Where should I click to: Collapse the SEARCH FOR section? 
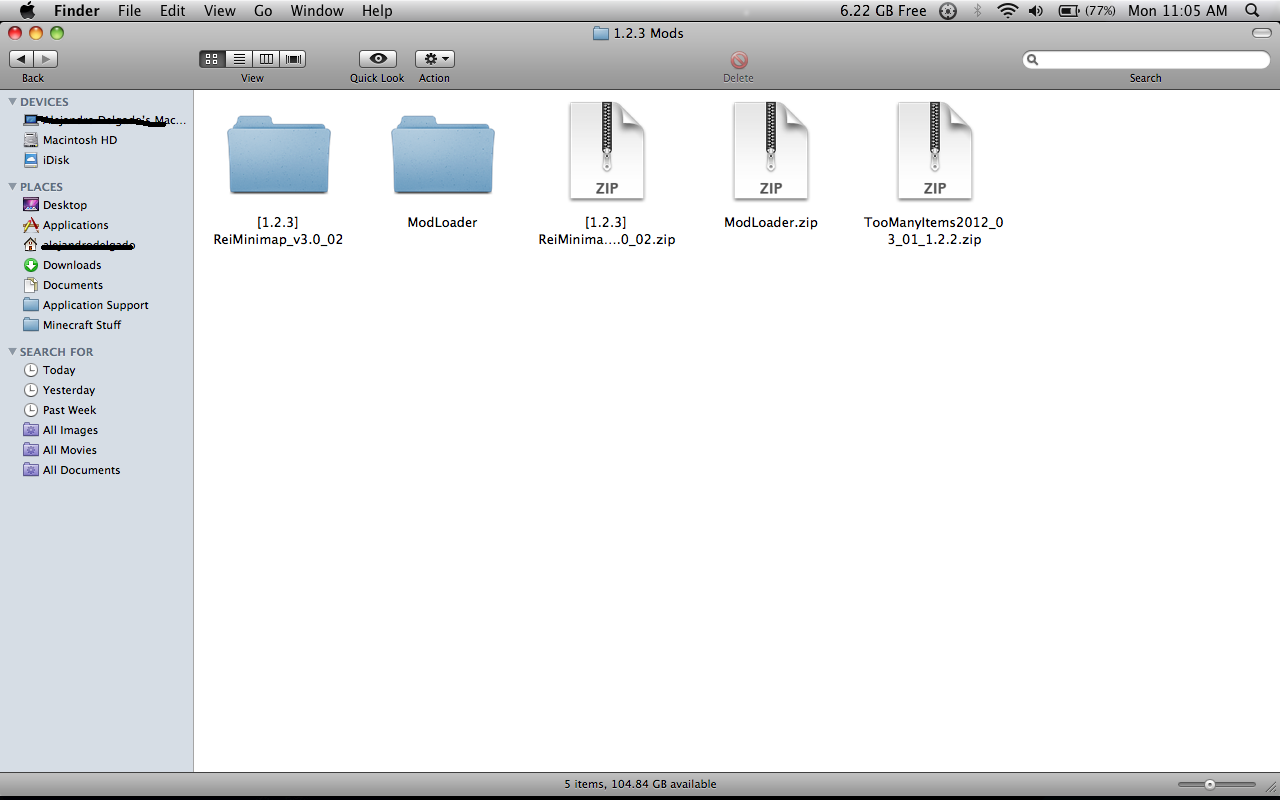tap(12, 352)
